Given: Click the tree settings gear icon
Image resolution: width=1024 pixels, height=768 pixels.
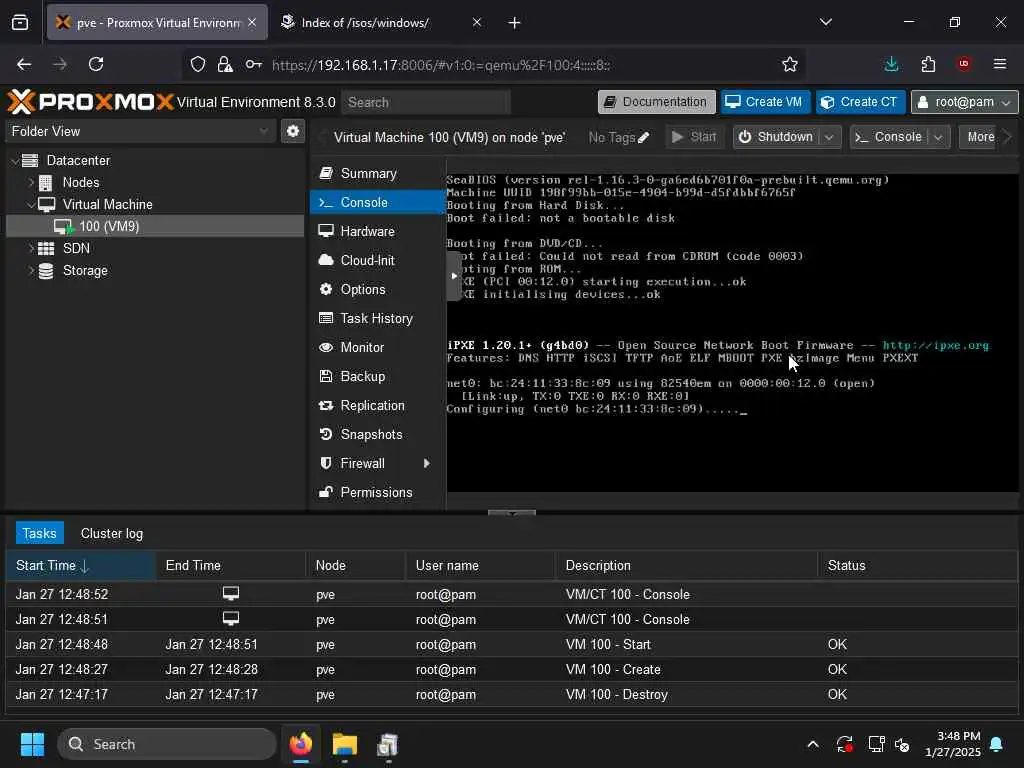Looking at the screenshot, I should pyautogui.click(x=293, y=131).
